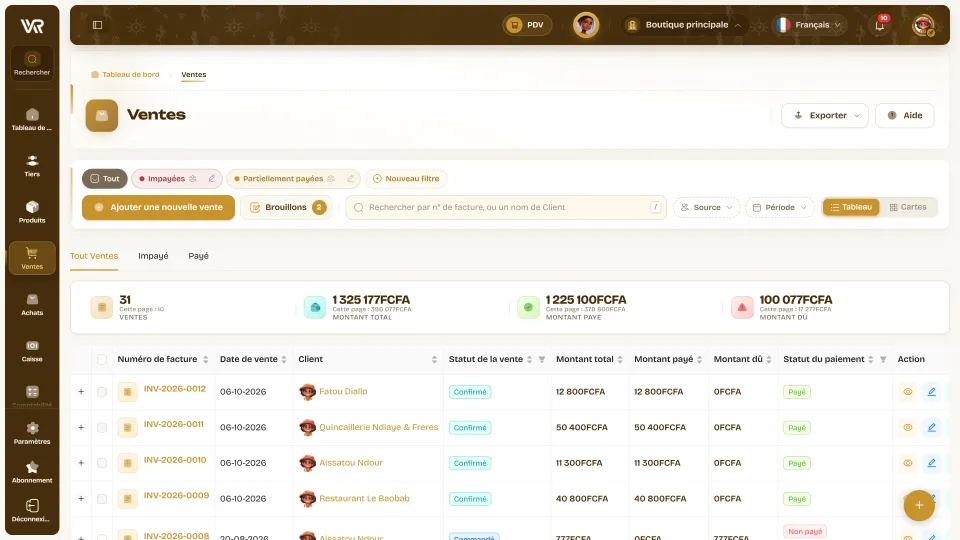Viewport: 960px width, 540px height.
Task: Expand the Exporter dropdown
Action: 824,115
